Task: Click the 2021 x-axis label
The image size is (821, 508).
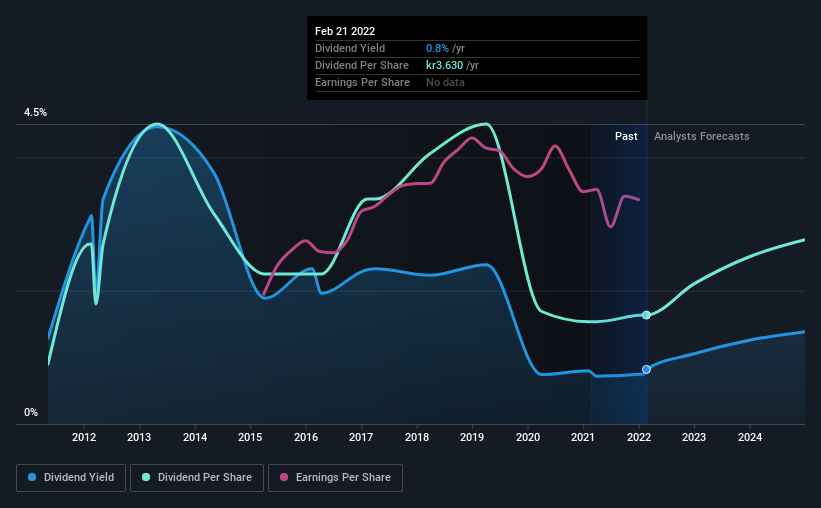Action: pyautogui.click(x=583, y=437)
